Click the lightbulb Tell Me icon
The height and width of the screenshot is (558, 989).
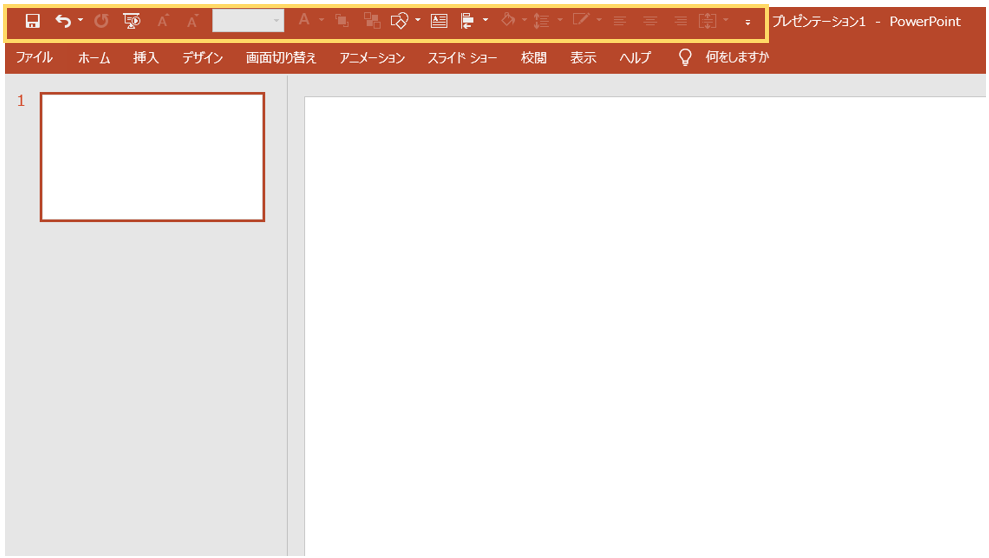[x=685, y=57]
